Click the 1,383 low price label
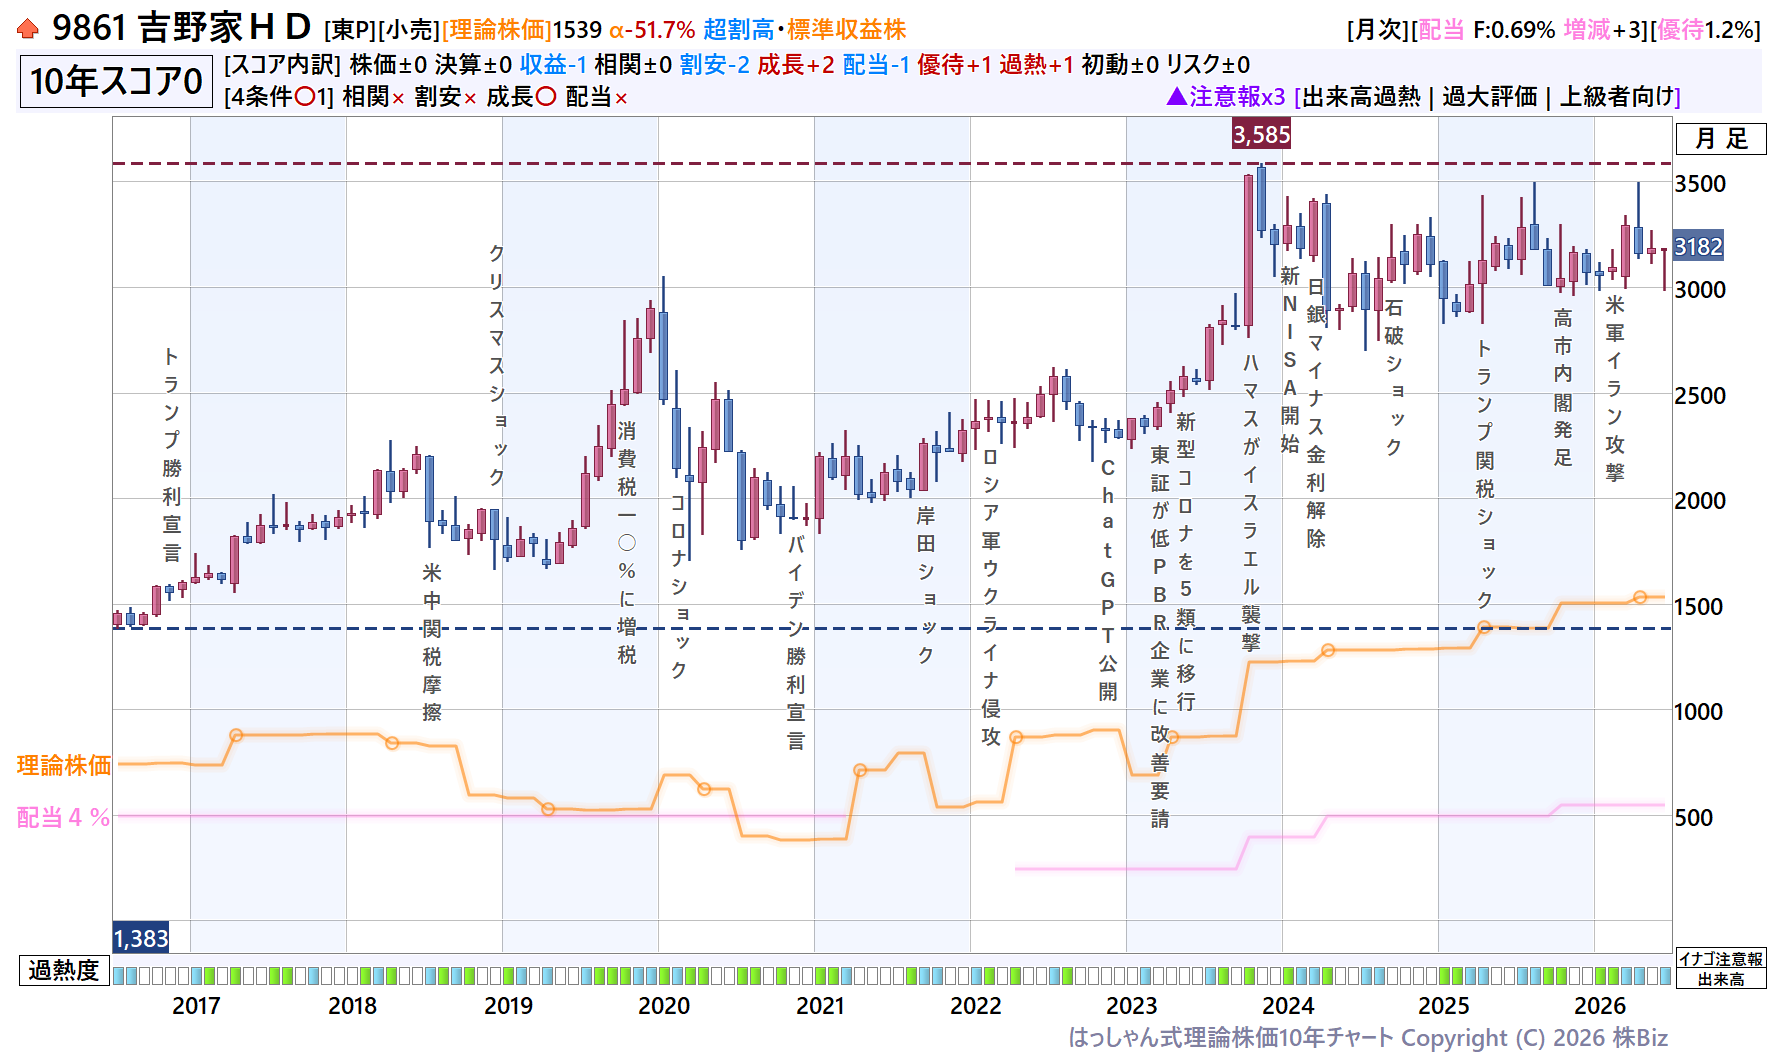The width and height of the screenshot is (1780, 1054). (x=141, y=938)
